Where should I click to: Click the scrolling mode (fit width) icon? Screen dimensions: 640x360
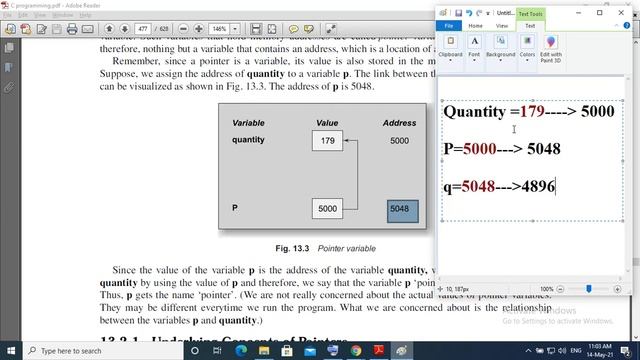point(256,29)
